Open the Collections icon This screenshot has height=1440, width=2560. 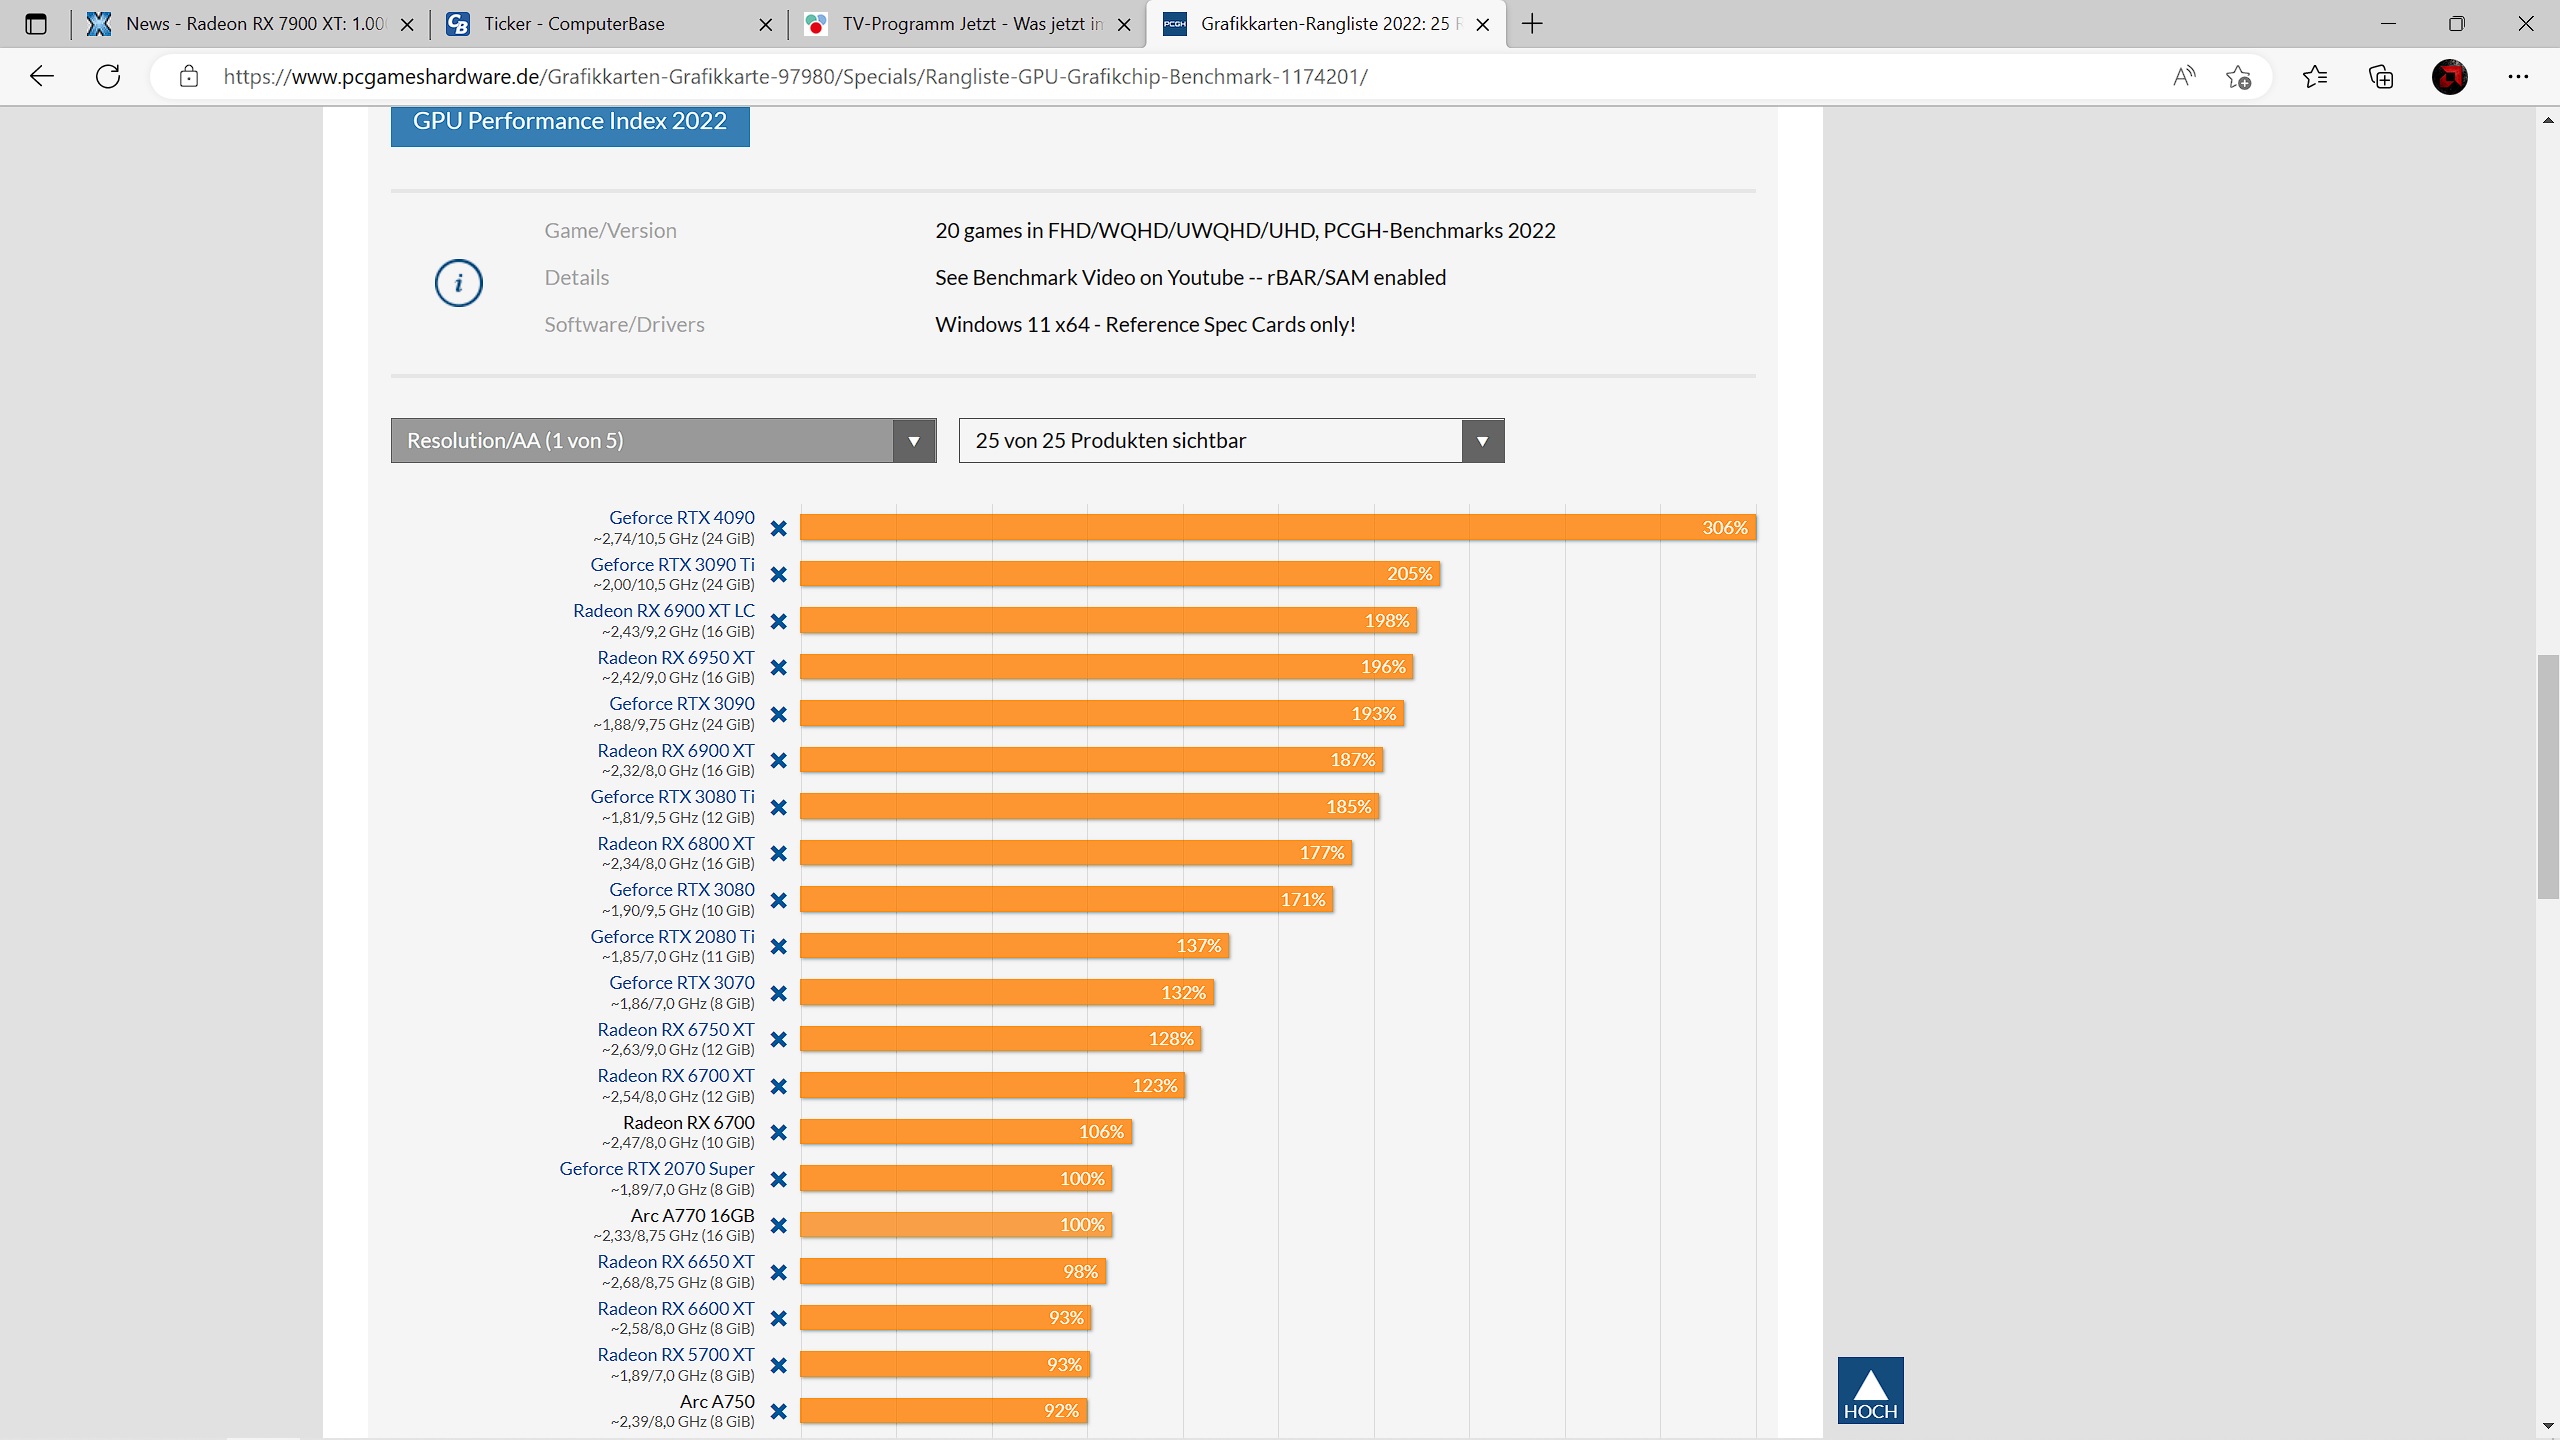point(2381,76)
